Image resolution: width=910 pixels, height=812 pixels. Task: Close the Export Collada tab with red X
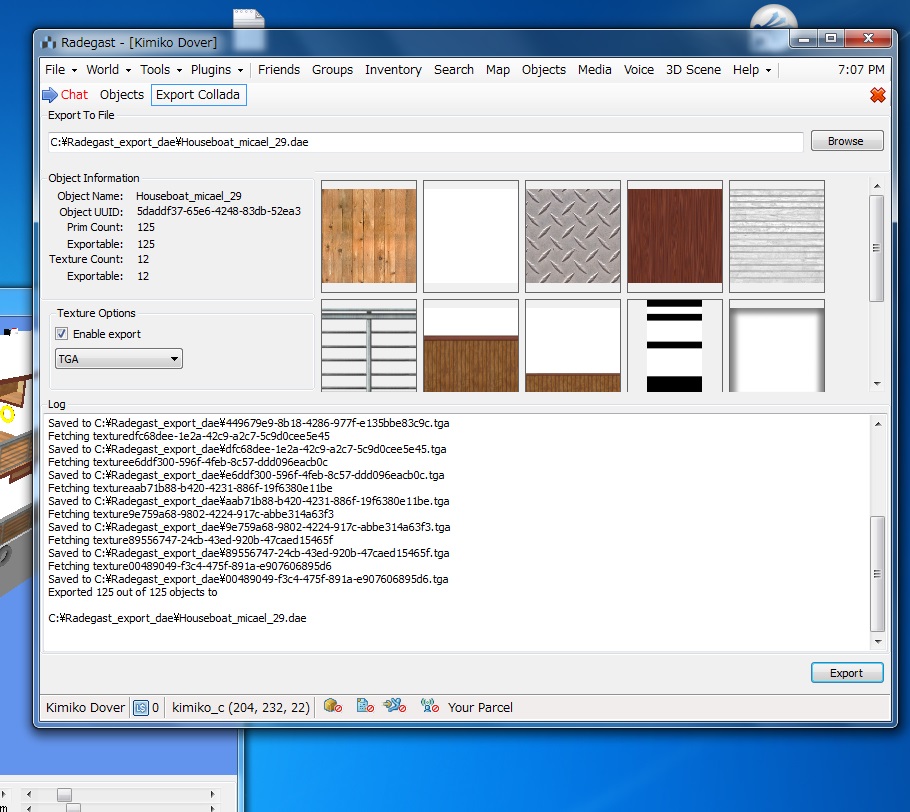(878, 95)
